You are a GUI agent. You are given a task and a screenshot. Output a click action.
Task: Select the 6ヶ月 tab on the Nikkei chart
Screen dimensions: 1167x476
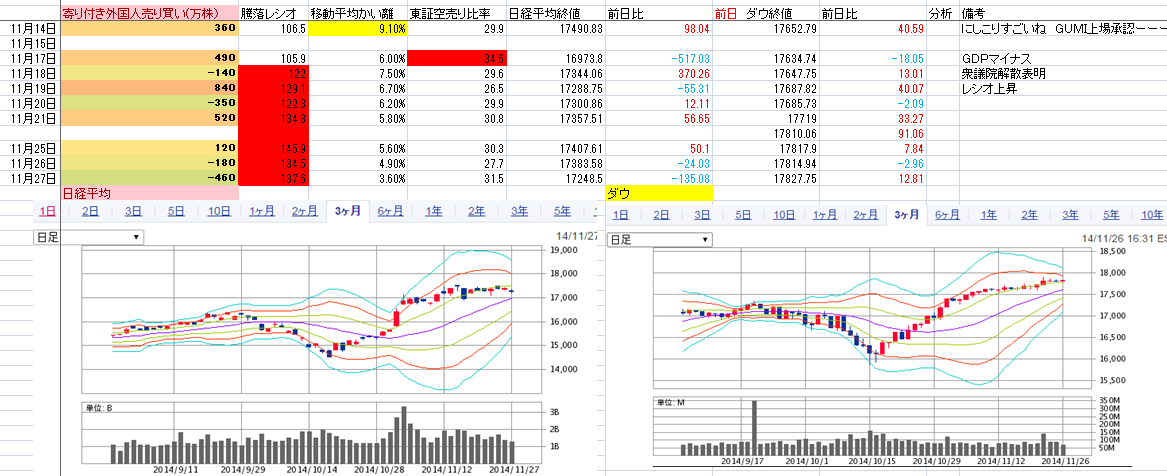click(x=391, y=211)
